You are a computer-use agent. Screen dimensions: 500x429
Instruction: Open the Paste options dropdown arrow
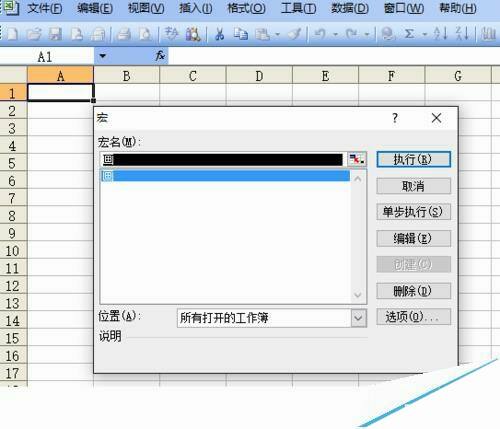click(277, 34)
